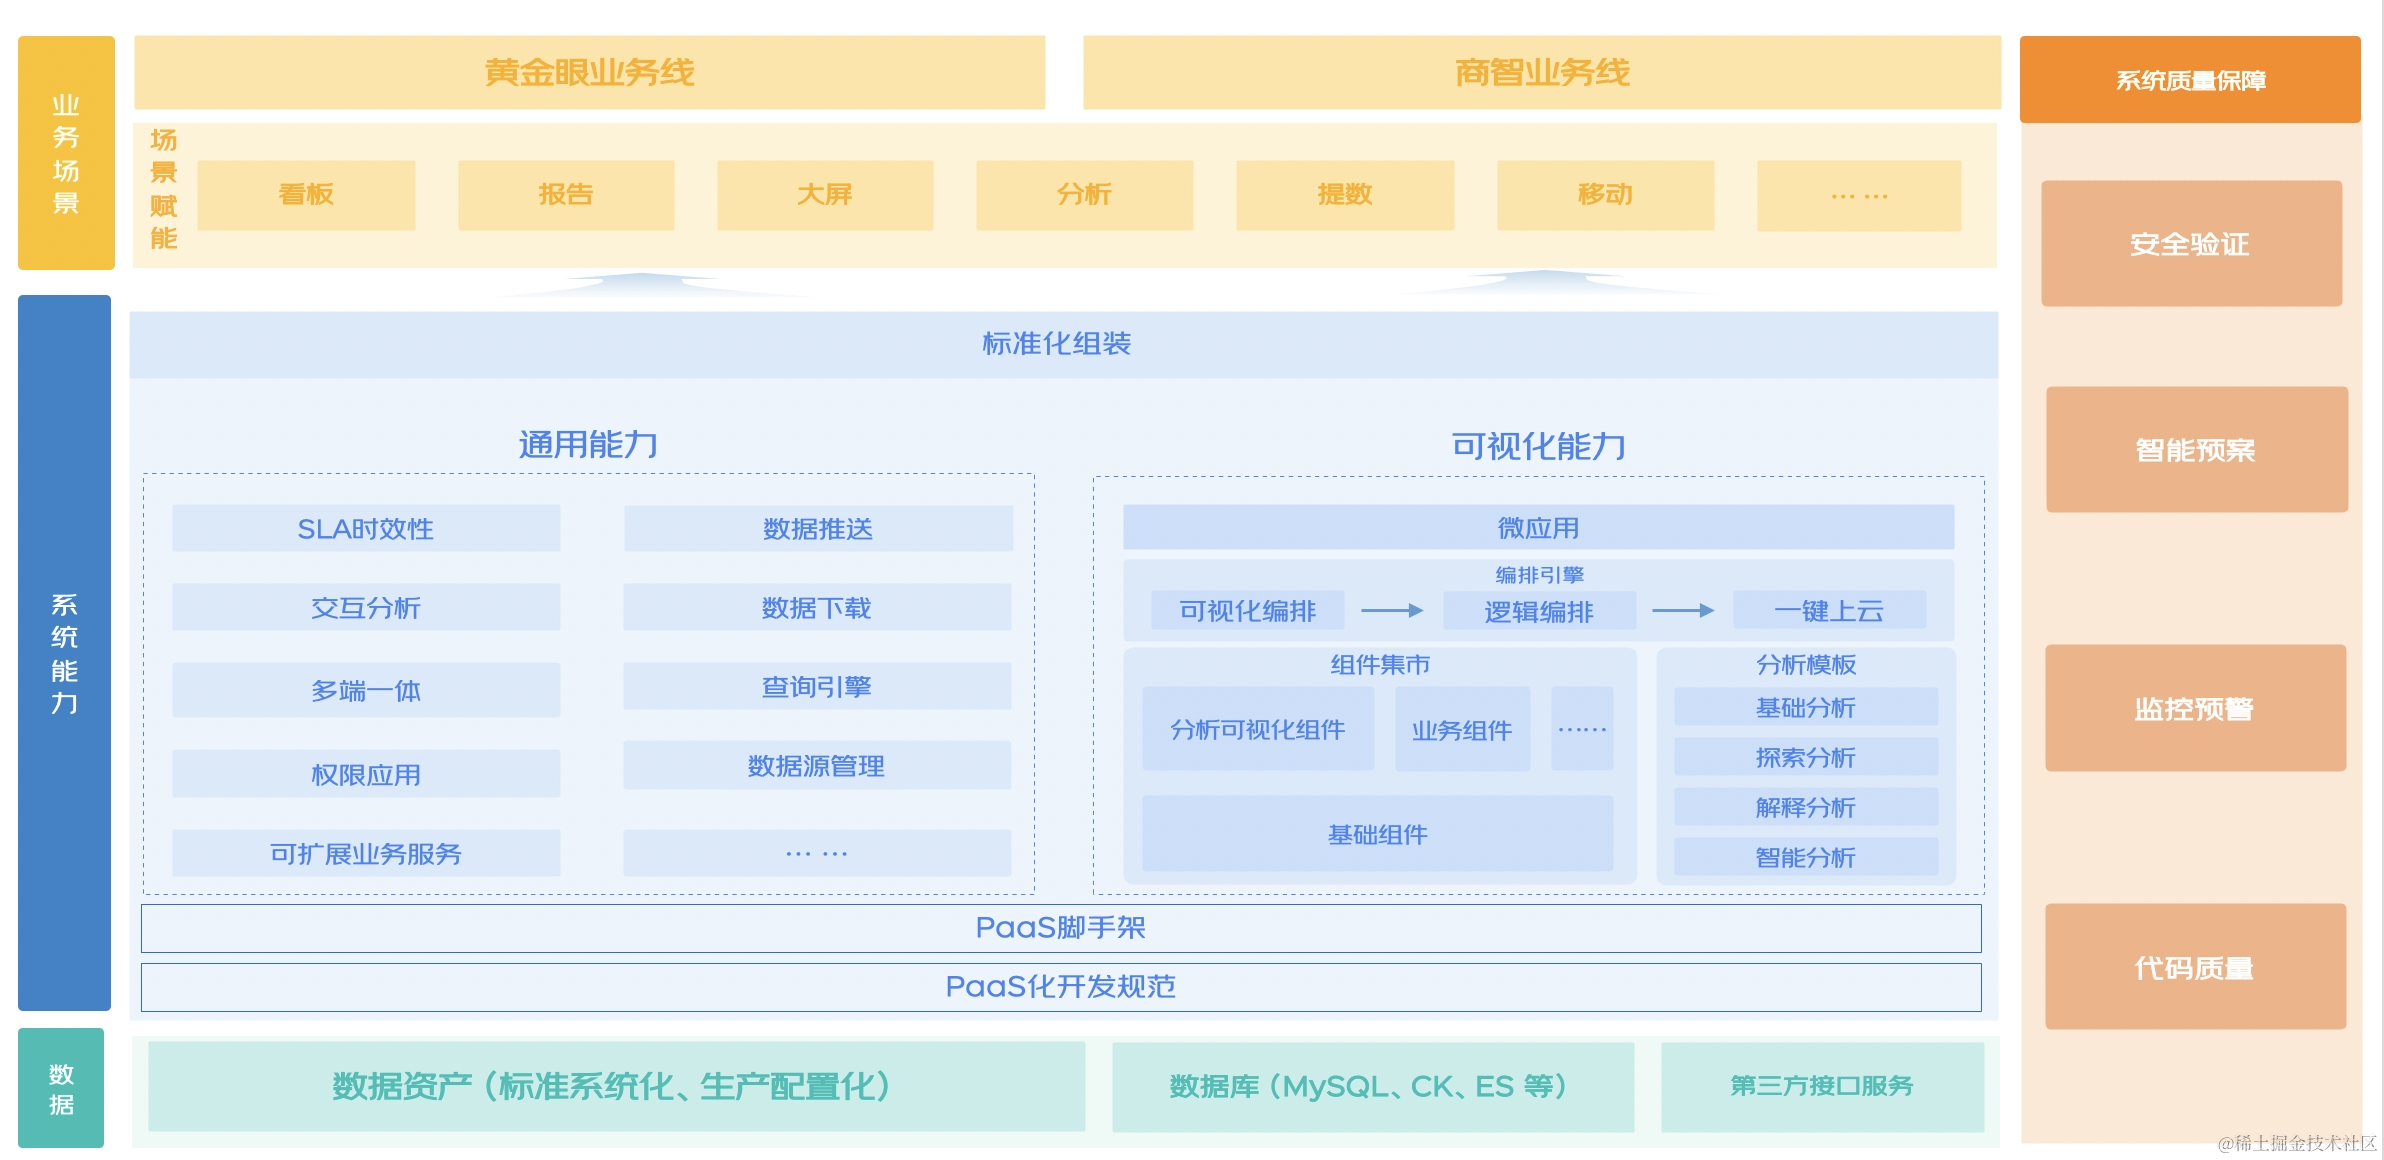
Task: Click the 商智业务线 header block
Action: pyautogui.click(x=1541, y=72)
